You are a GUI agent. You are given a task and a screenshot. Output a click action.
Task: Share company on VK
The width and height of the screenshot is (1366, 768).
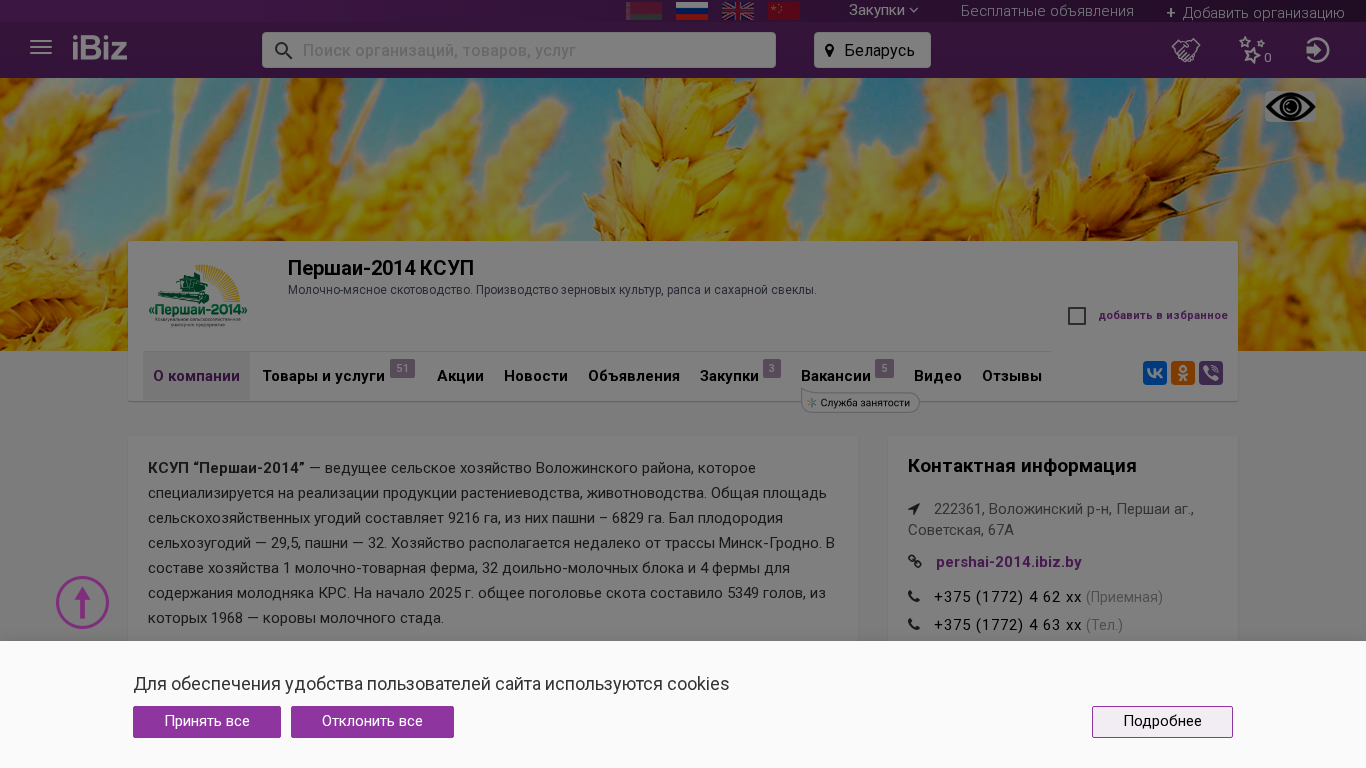1155,373
